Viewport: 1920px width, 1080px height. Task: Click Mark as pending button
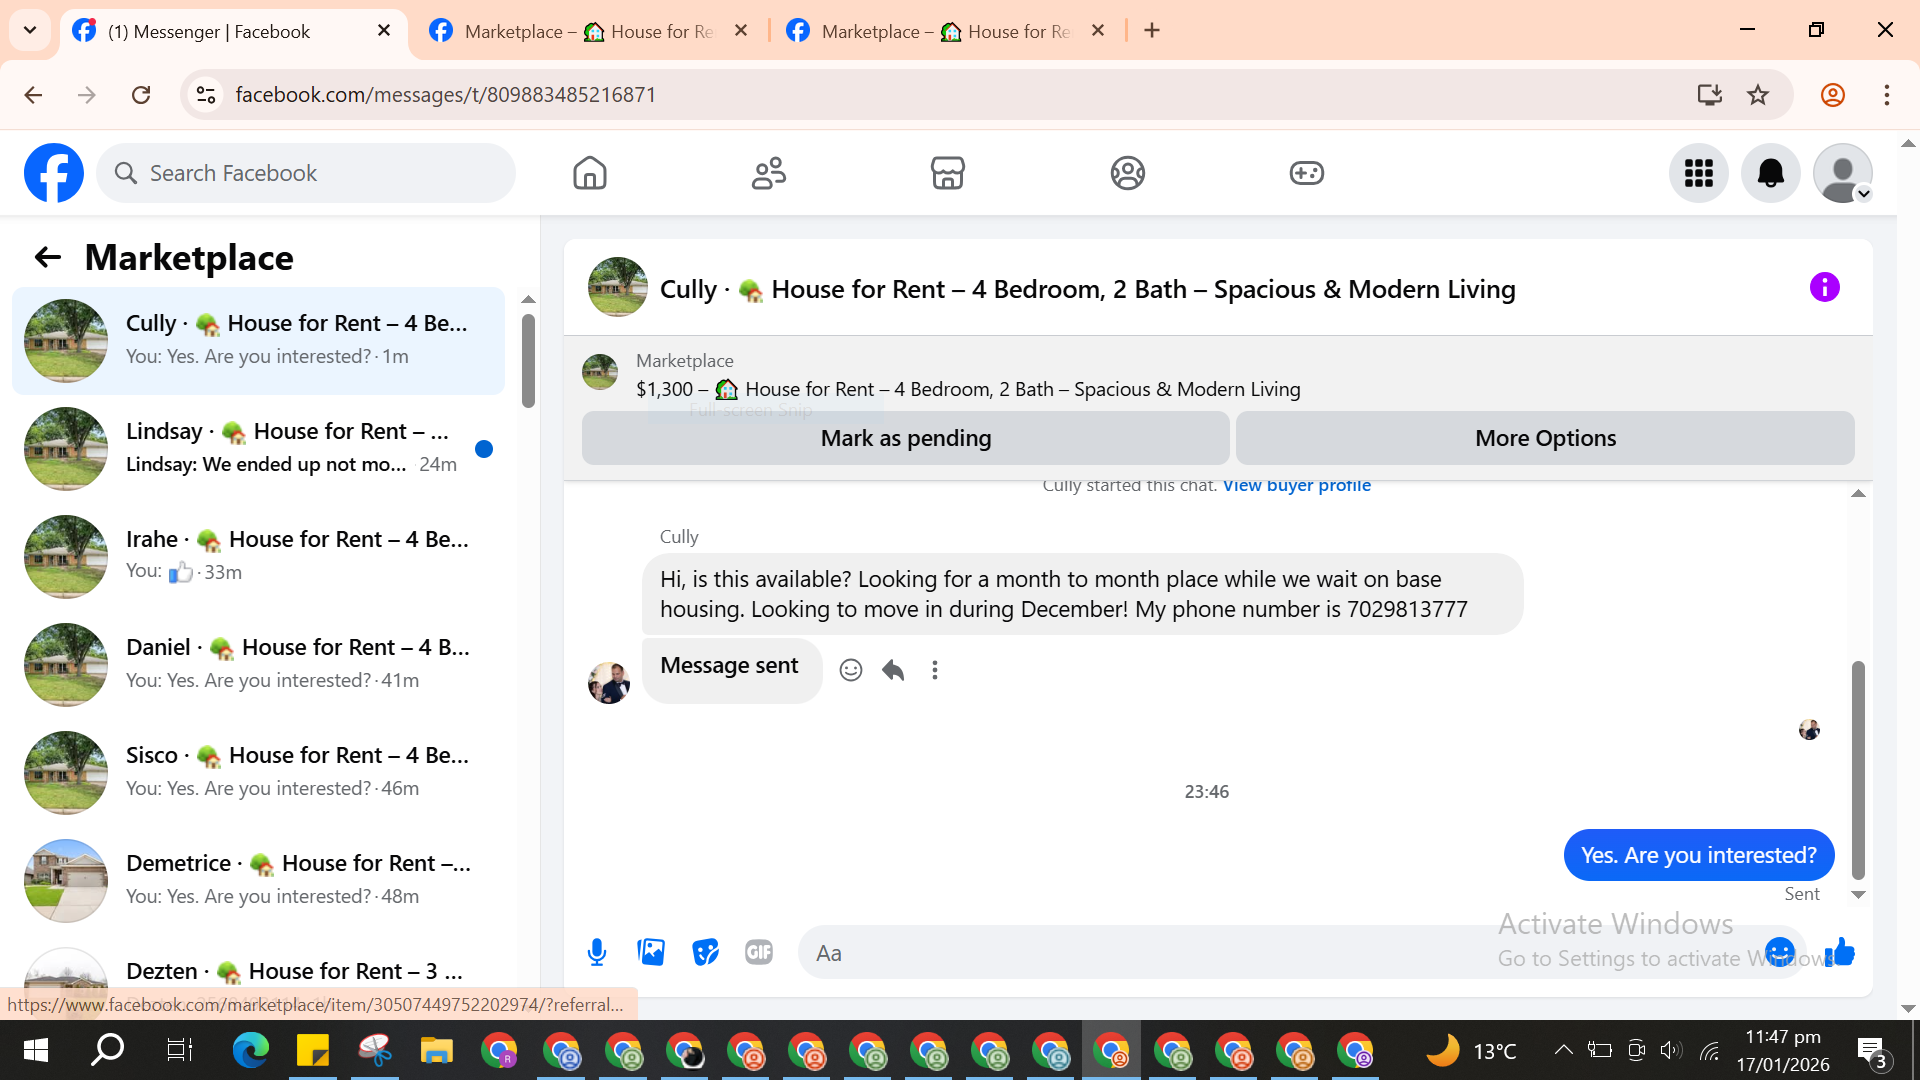pyautogui.click(x=905, y=438)
